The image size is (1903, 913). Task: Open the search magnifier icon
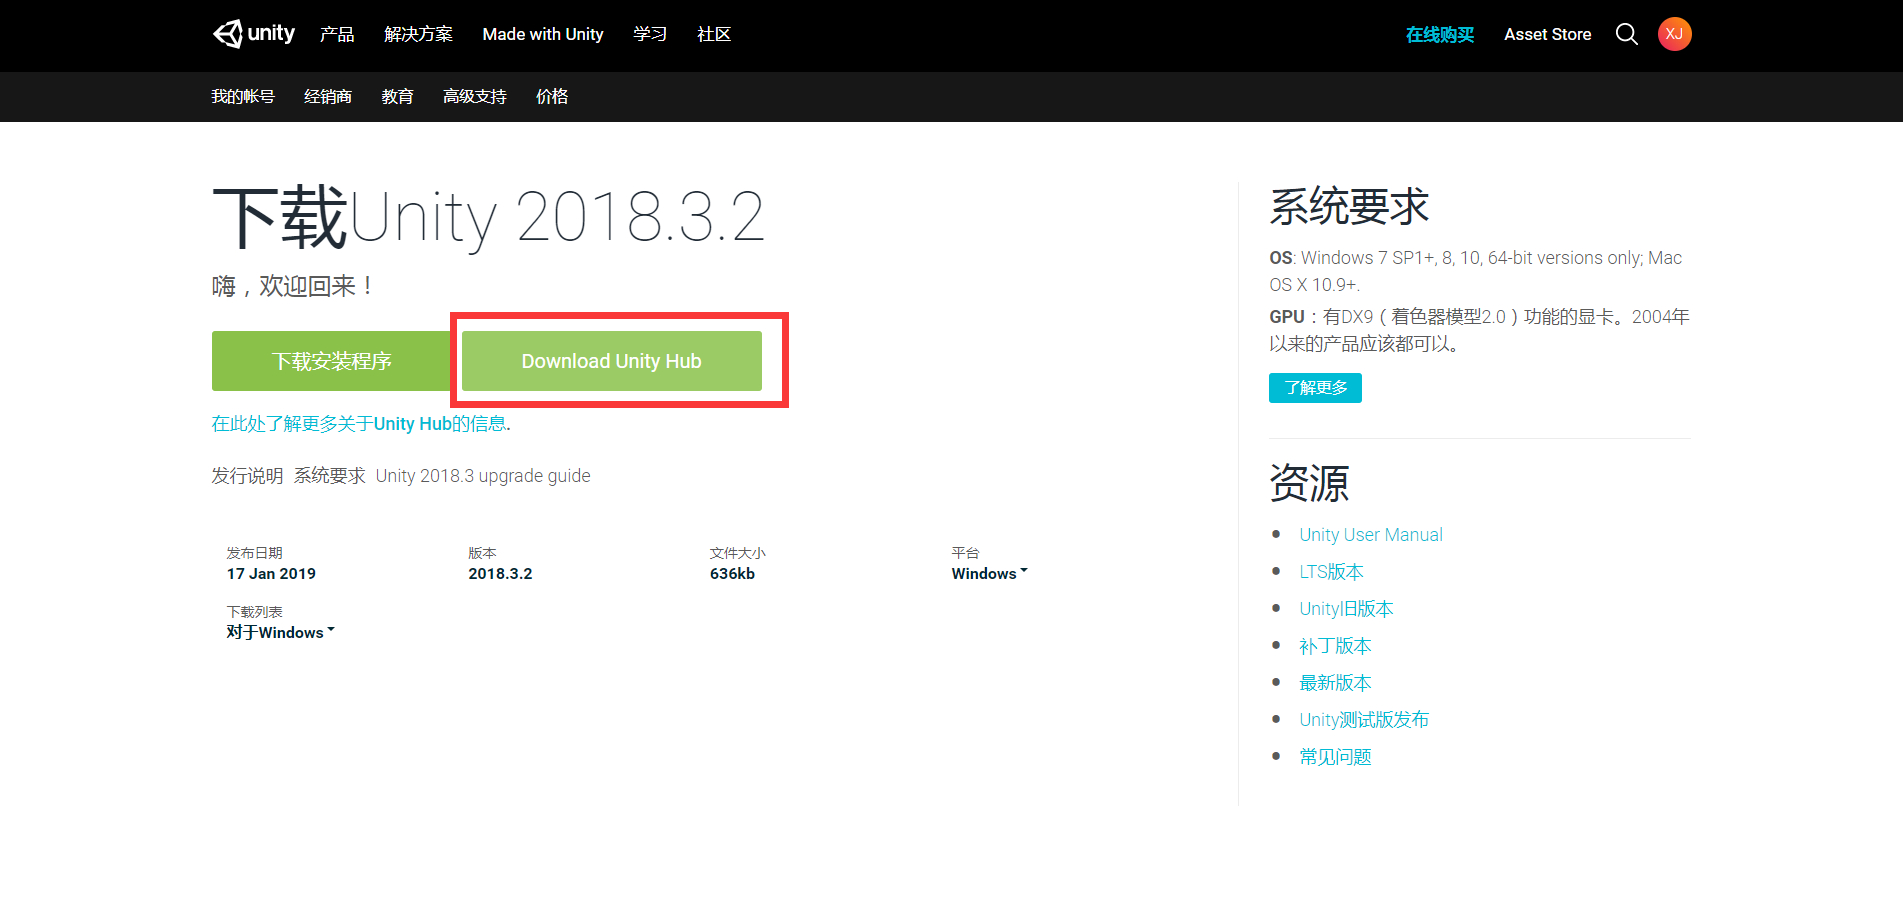tap(1627, 34)
